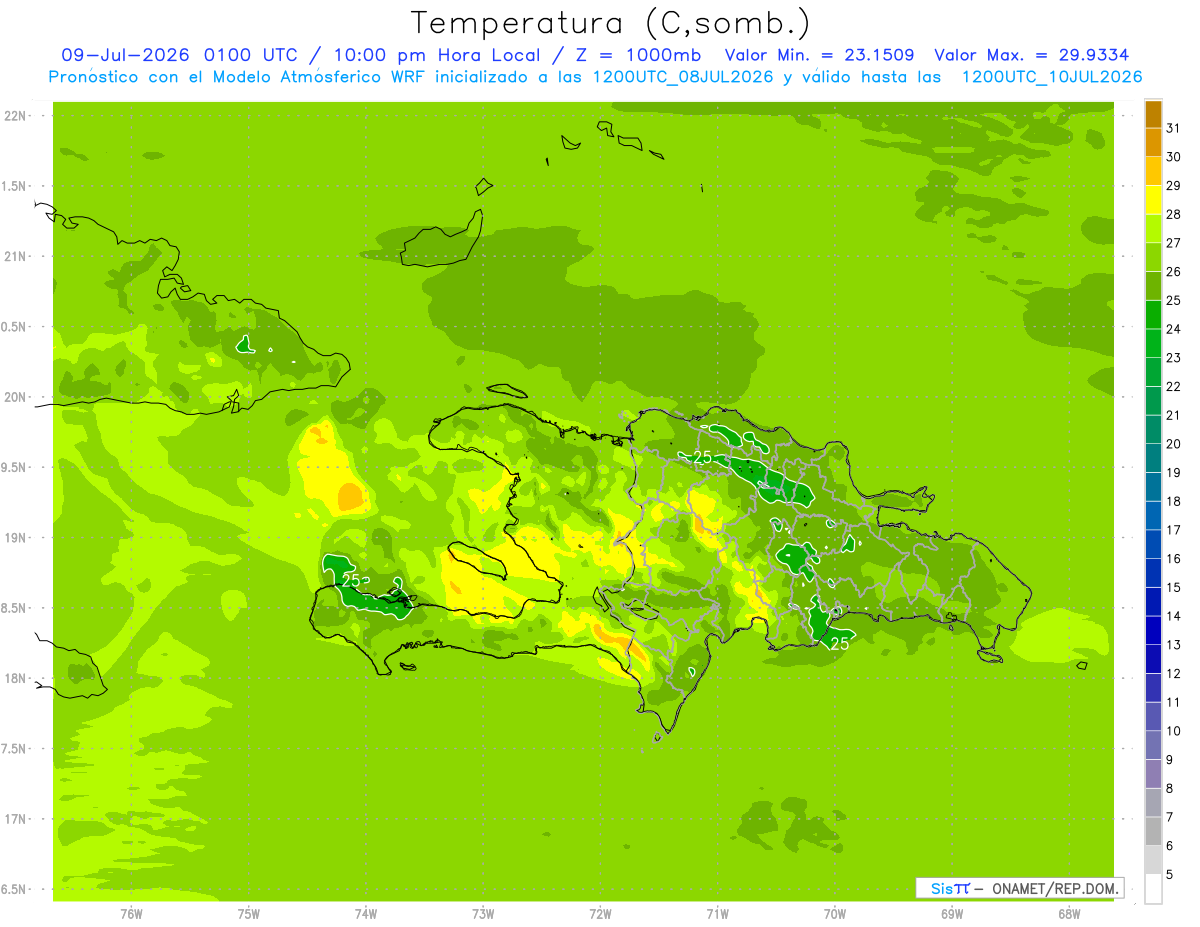Screen dimensions: 1200x927
Task: Click the '69W' longitude label
Action: (x=952, y=913)
